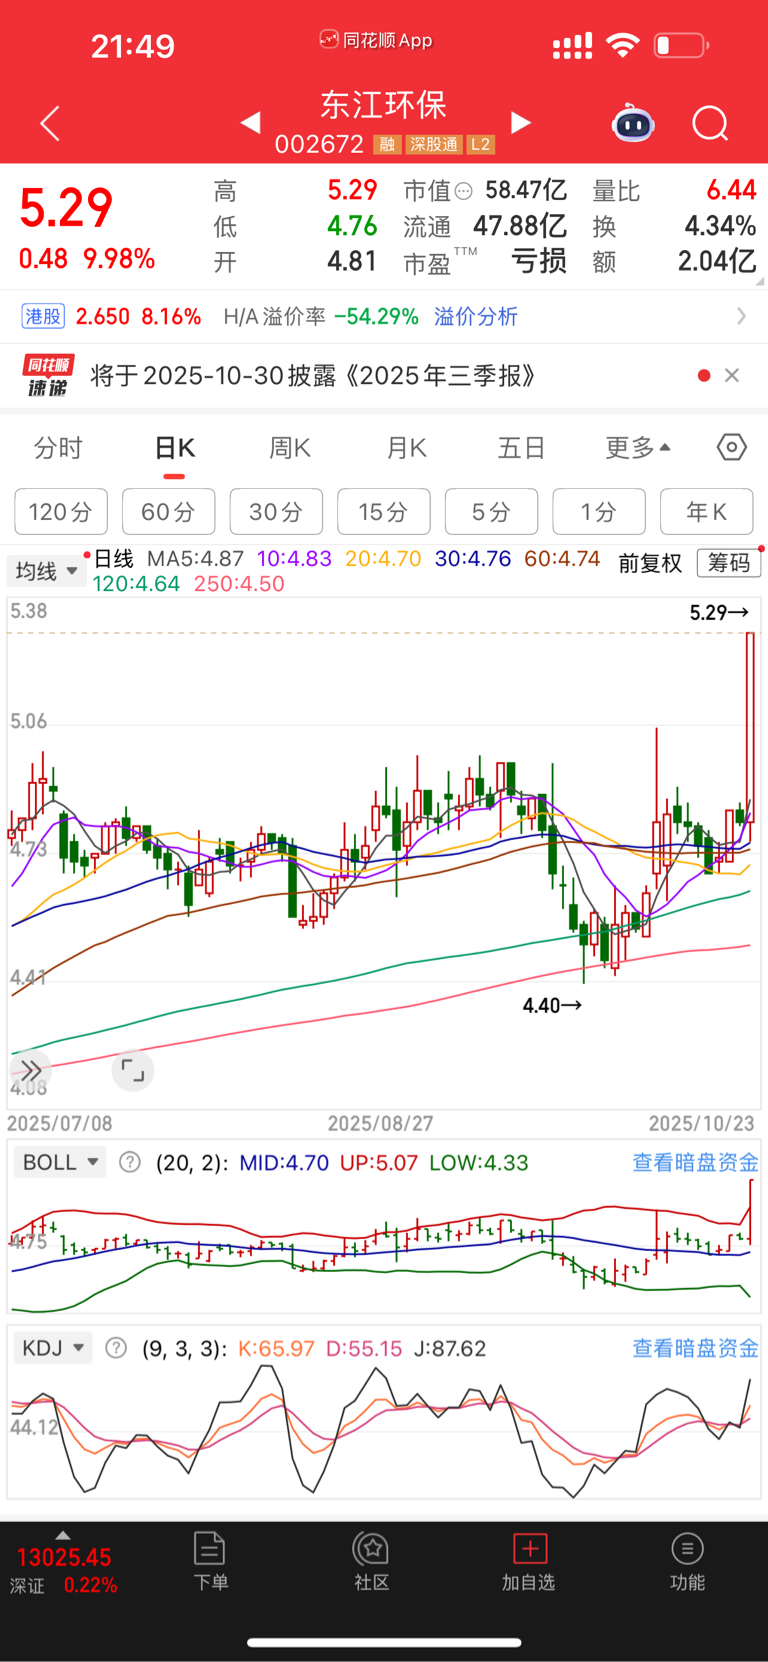The image size is (768, 1662).
Task: Open the BOLL indicator dropdown
Action: (x=60, y=1162)
